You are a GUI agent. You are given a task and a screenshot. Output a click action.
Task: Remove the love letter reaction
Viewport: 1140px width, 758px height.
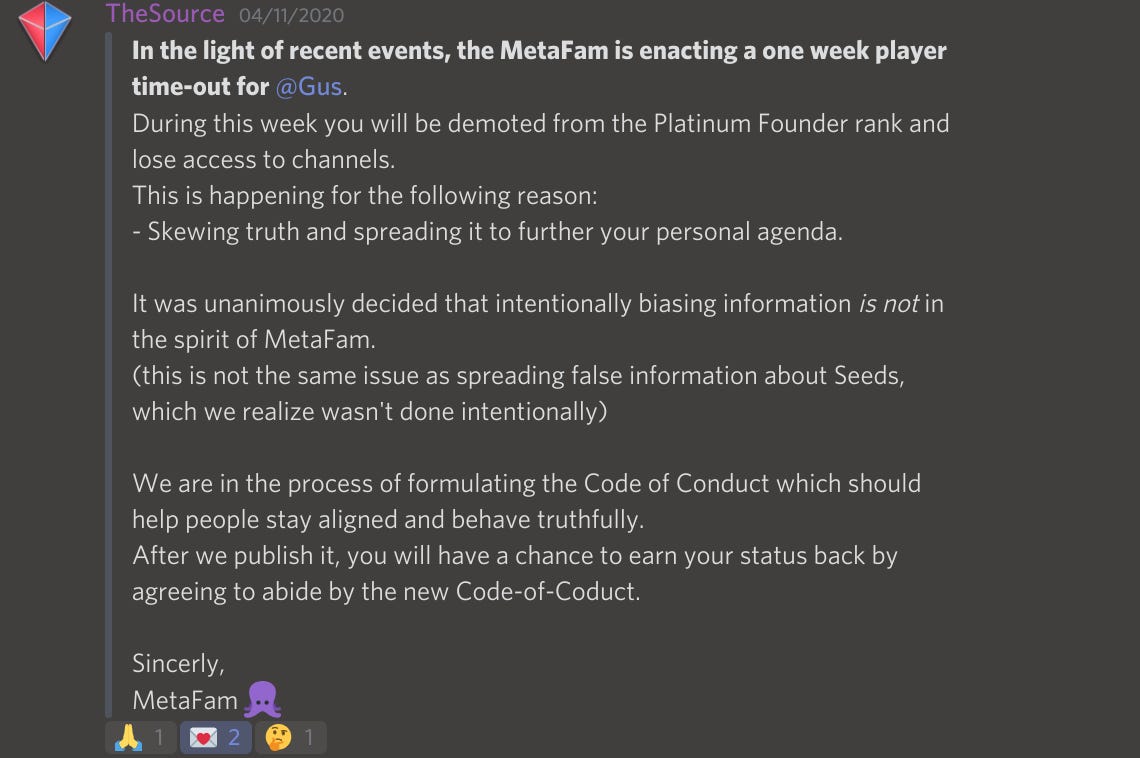(x=216, y=738)
